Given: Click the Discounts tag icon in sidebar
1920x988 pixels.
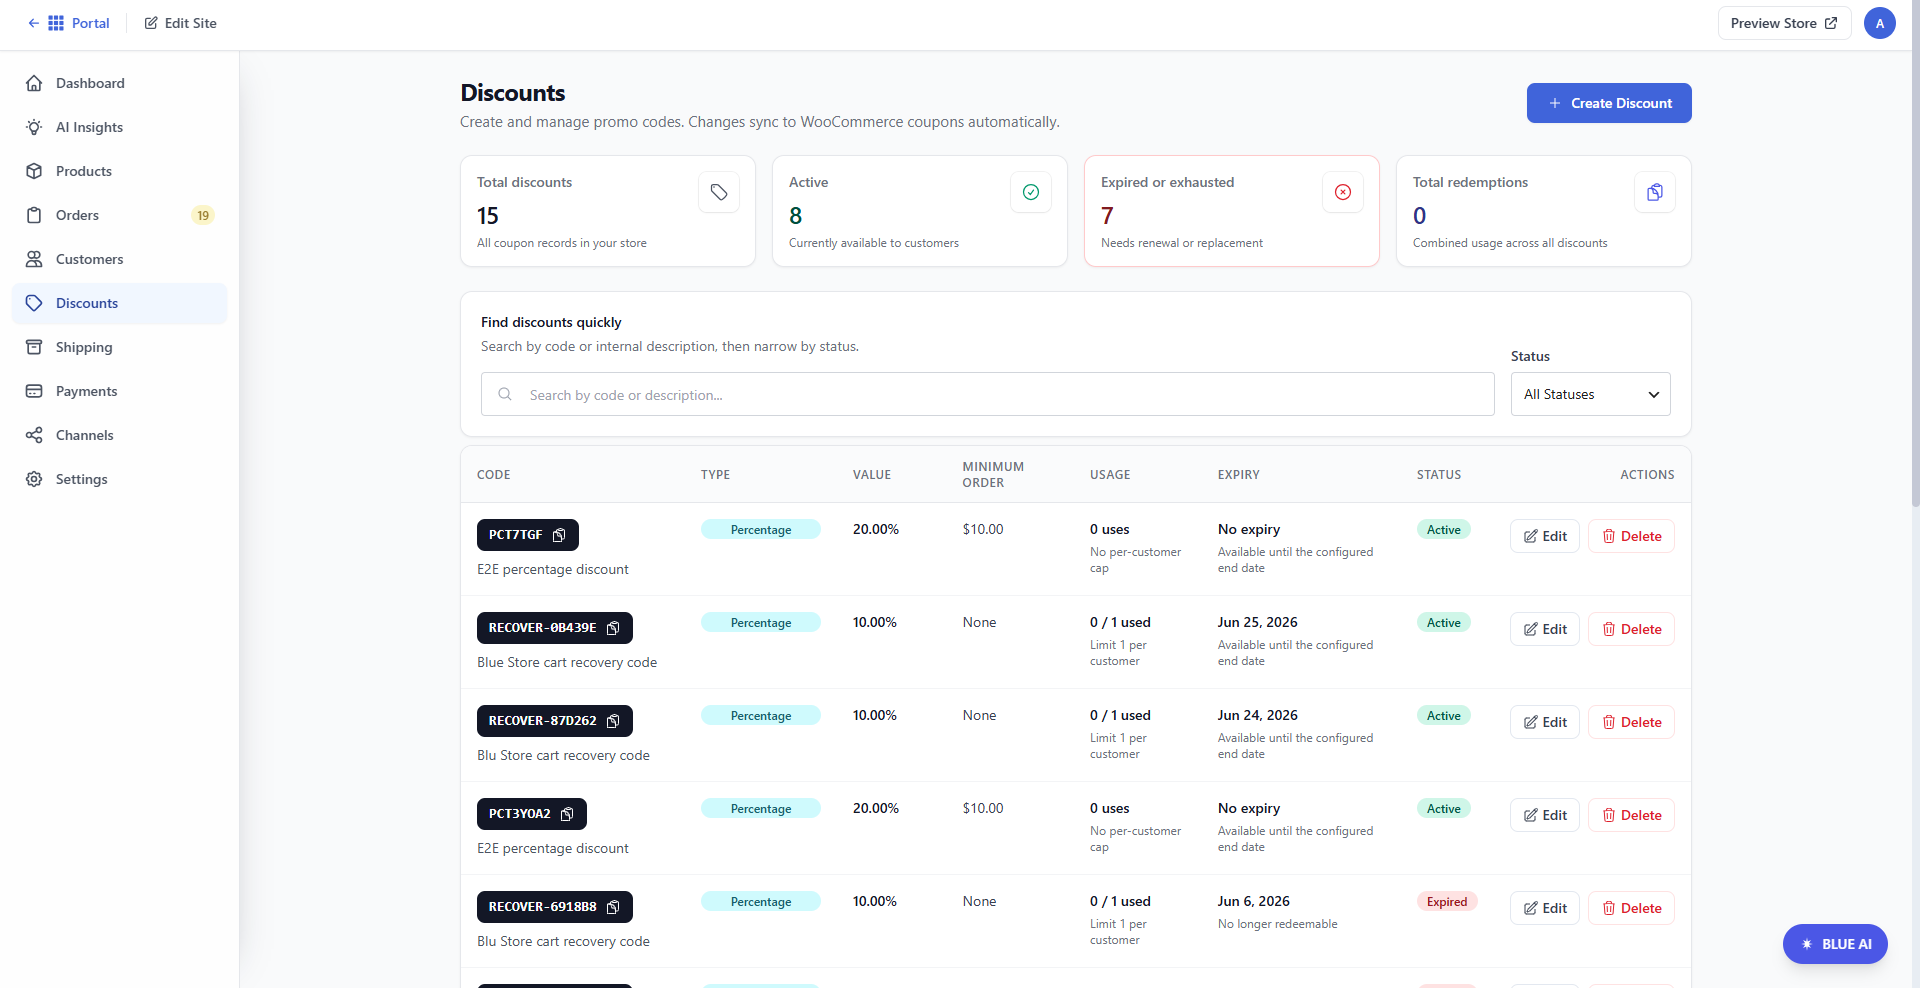Looking at the screenshot, I should [x=34, y=303].
